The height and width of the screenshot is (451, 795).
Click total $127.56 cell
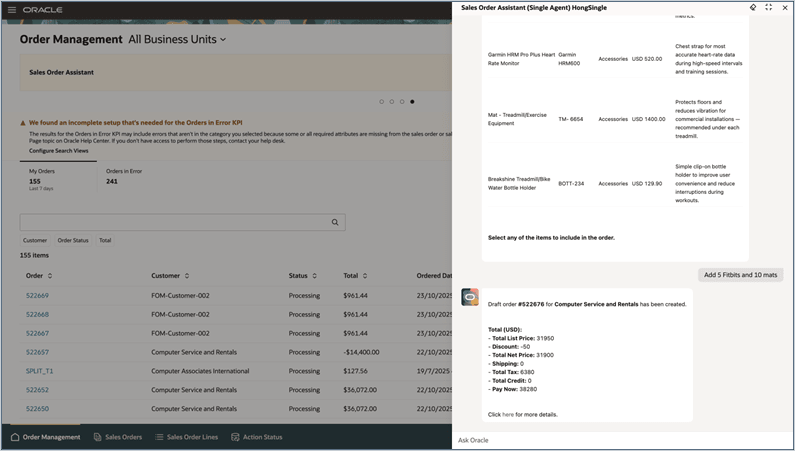point(355,371)
